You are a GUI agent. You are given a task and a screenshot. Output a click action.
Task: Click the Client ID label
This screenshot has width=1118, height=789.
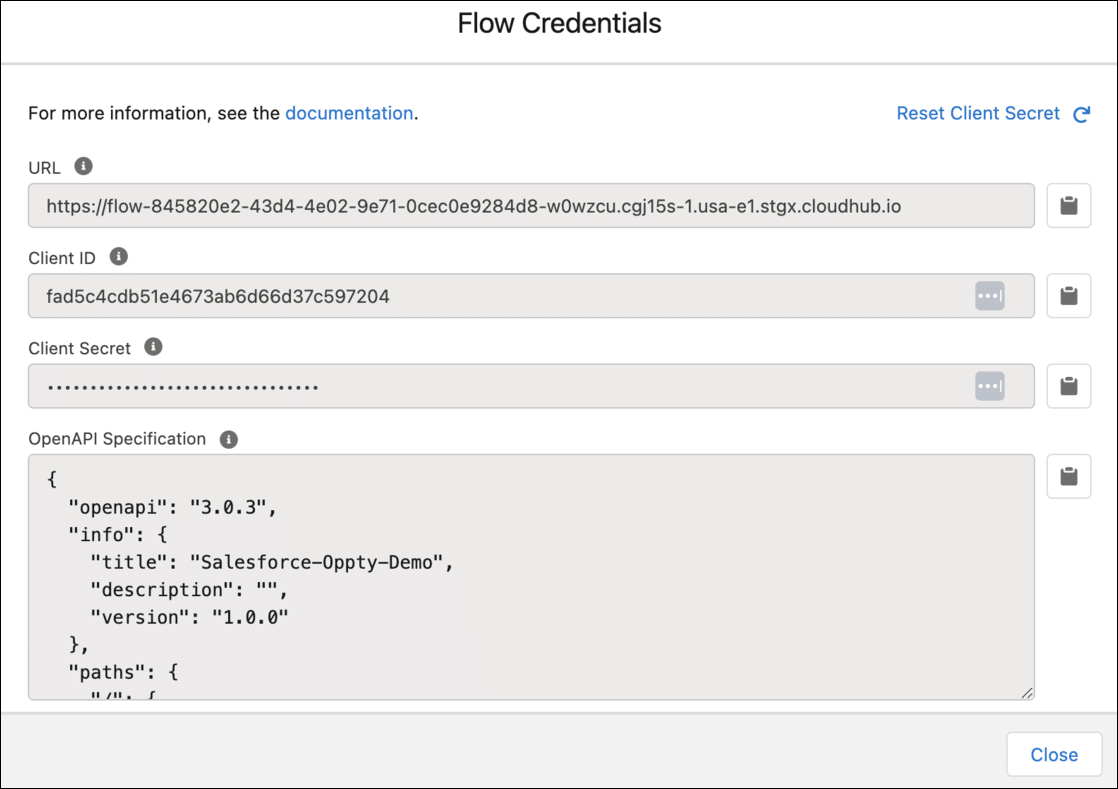(x=62, y=258)
